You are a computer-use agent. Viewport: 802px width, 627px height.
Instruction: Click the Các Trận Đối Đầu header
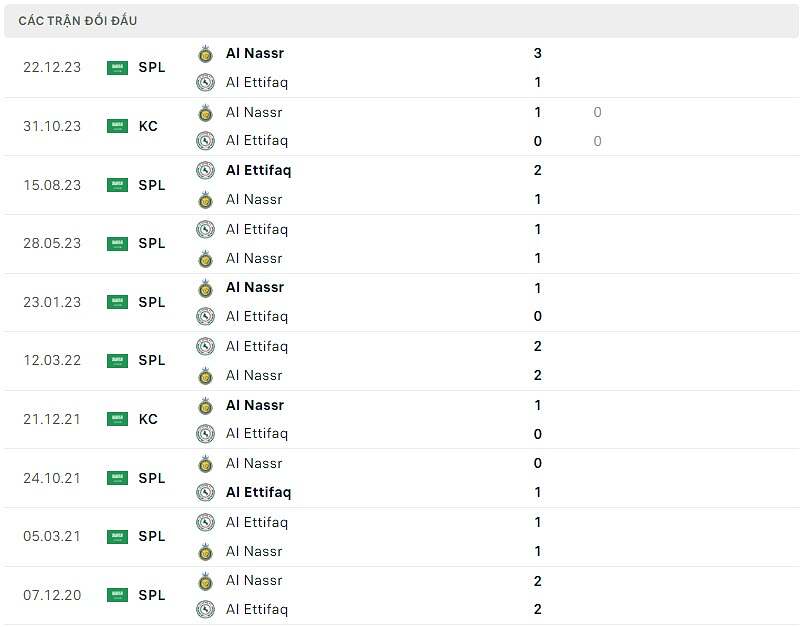[x=78, y=21]
